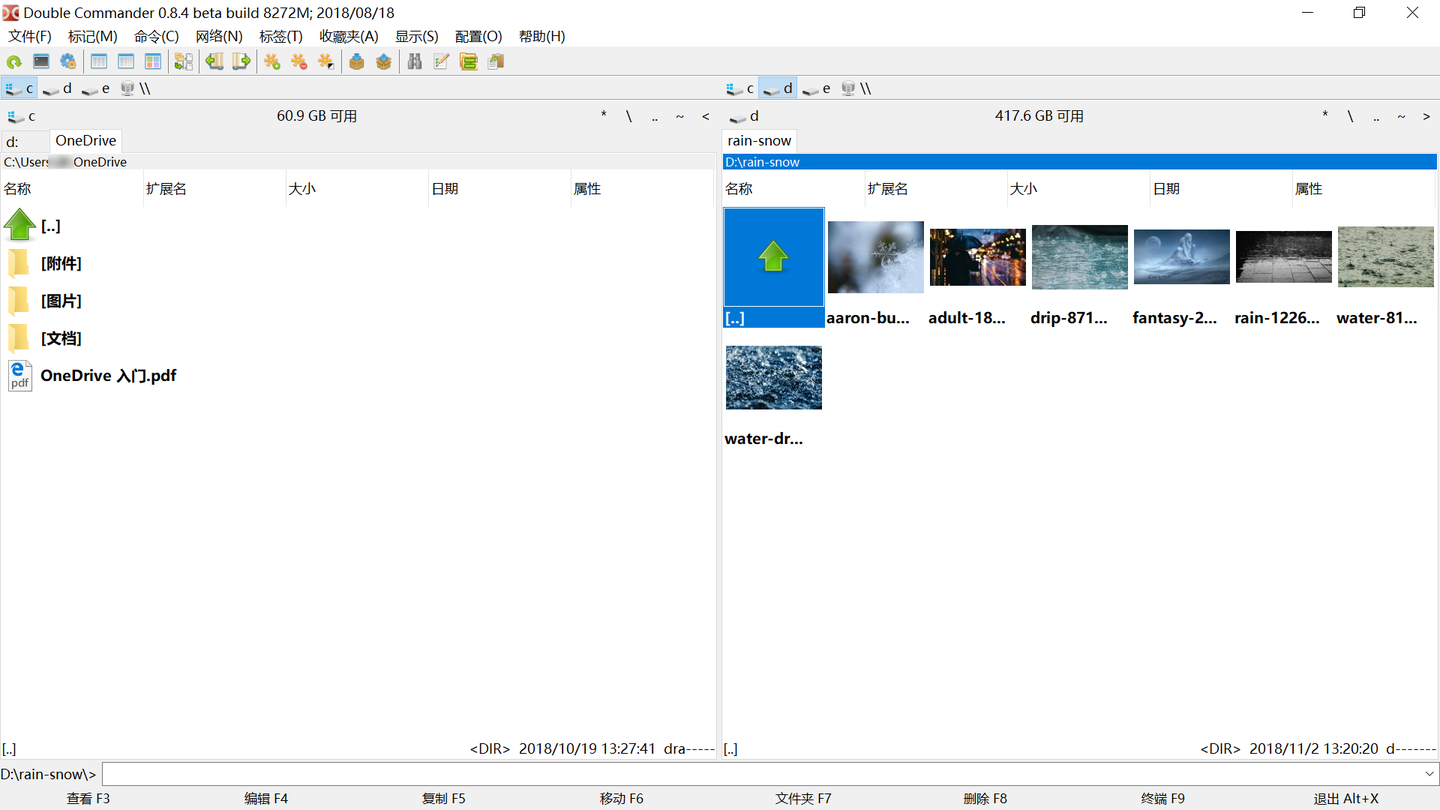Switch to brief view using toolbar icon
Viewport: 1440px width, 810px height.
[99, 62]
